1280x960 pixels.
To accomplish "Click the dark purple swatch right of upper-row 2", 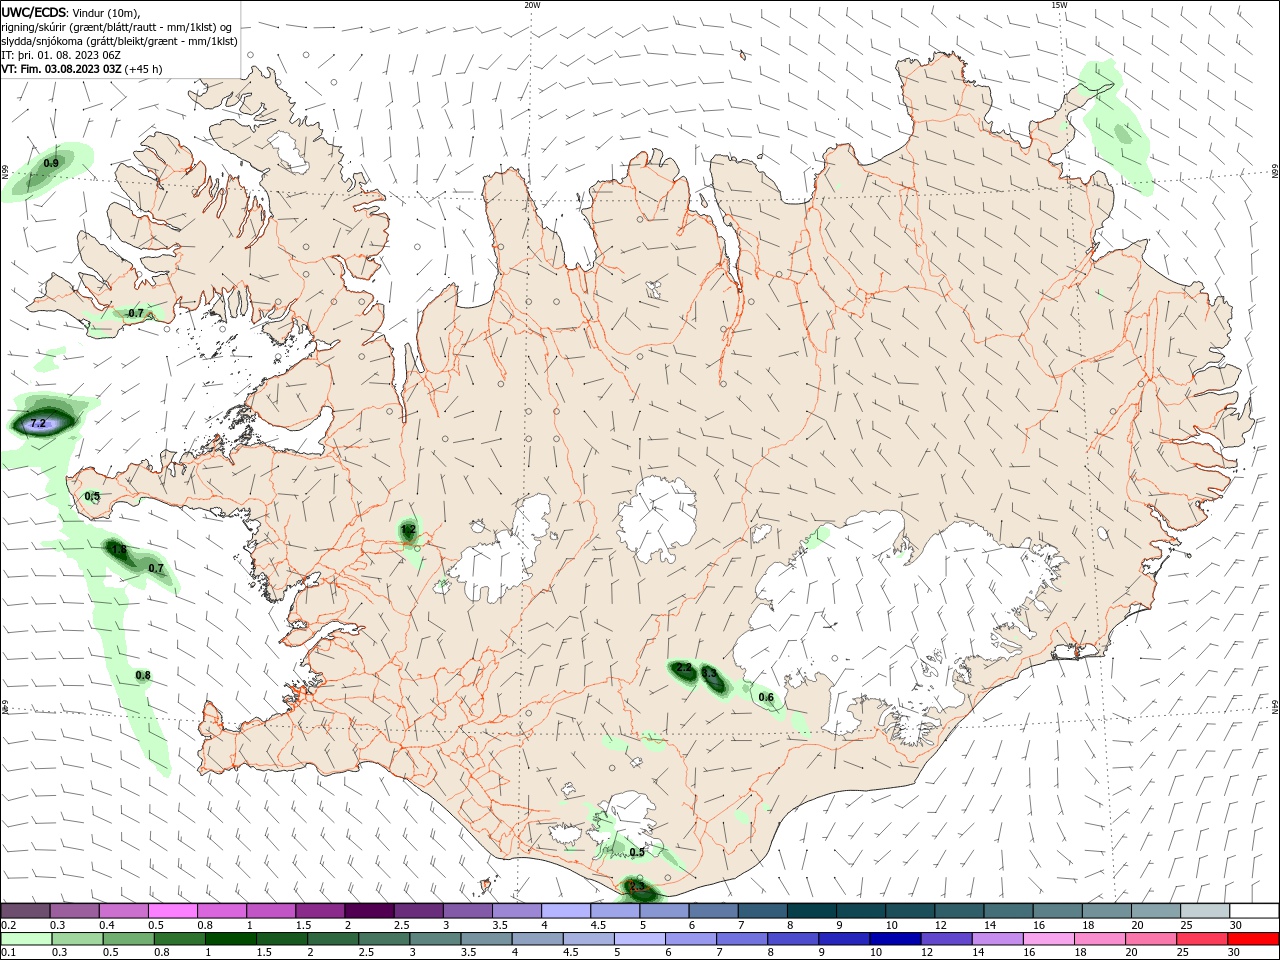I will click(369, 911).
